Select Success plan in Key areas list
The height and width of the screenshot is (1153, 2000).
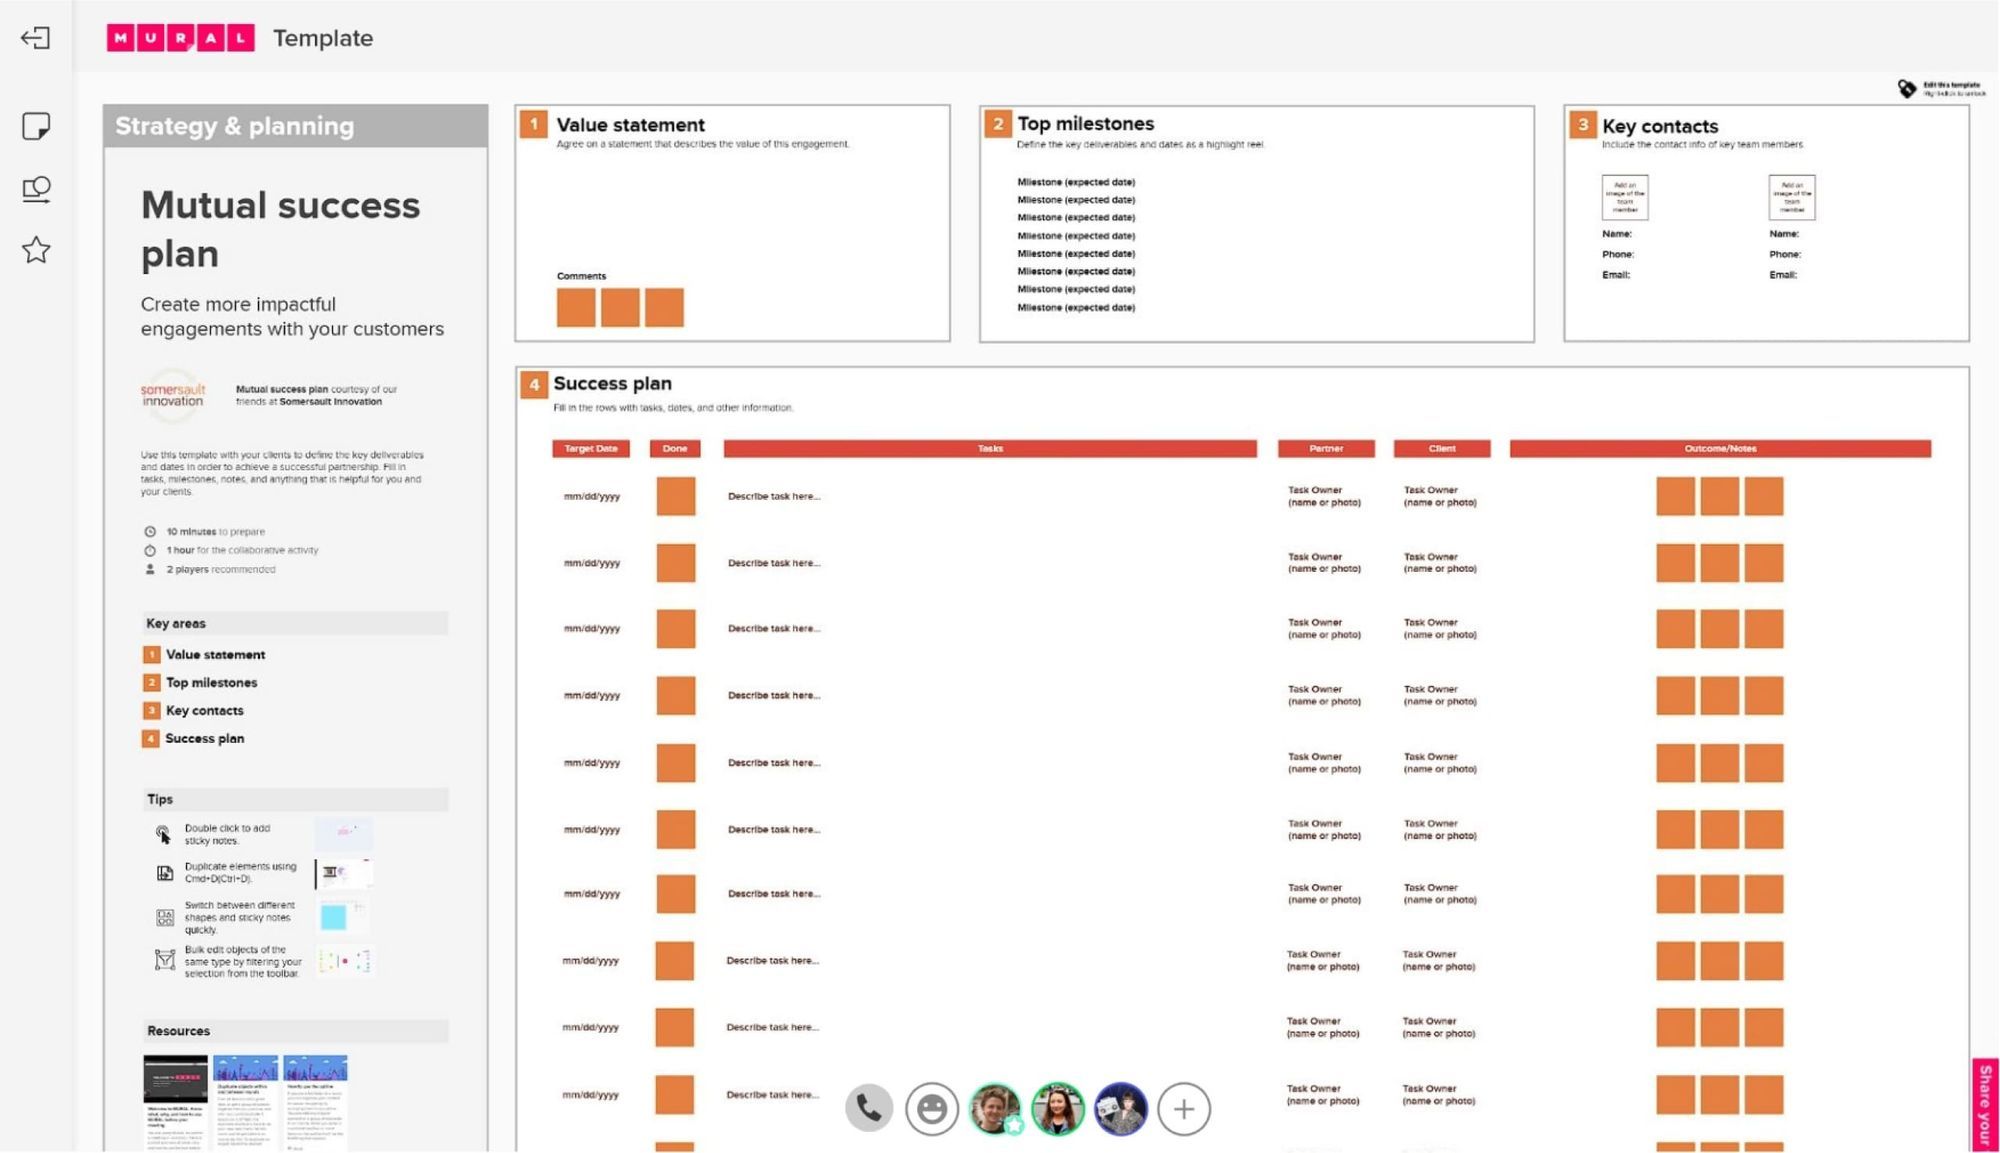click(204, 738)
